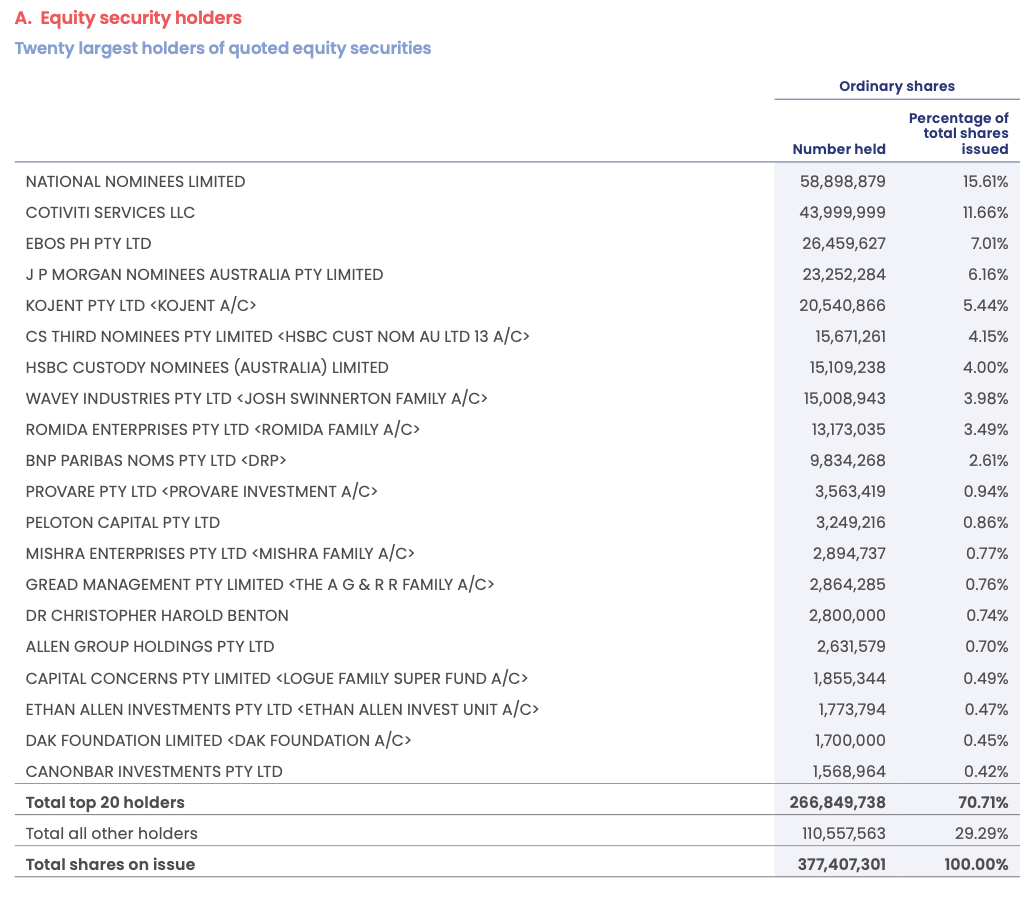Viewport: 1031px width, 897px height.
Task: Click the percentage 70.71%
Action: click(x=985, y=802)
